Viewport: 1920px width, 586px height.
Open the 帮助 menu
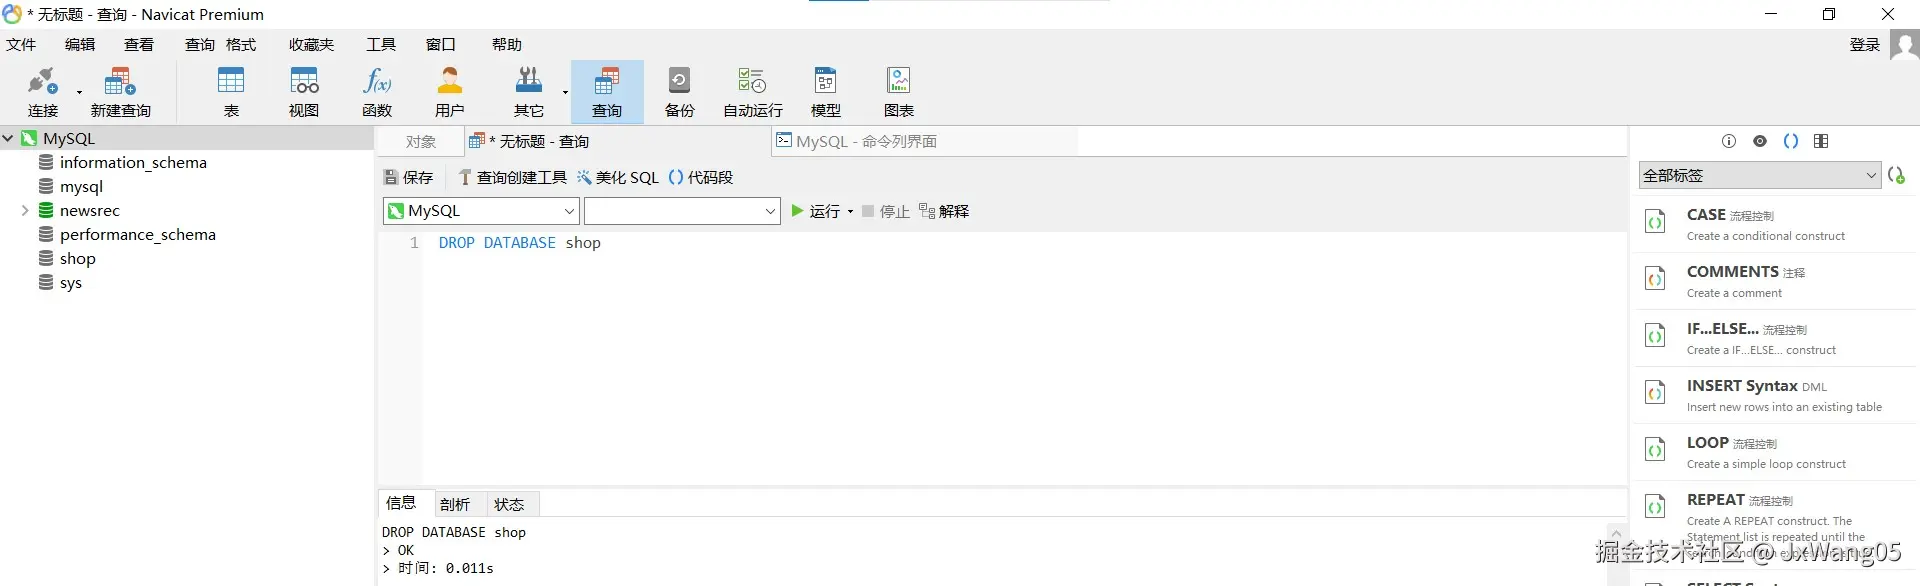(x=507, y=45)
